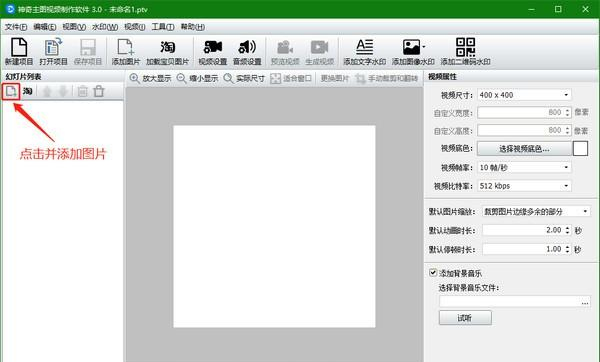Click the Taobao icon in the slide list toolbar
Screen dimensions: 600x362
pyautogui.click(x=28, y=91)
